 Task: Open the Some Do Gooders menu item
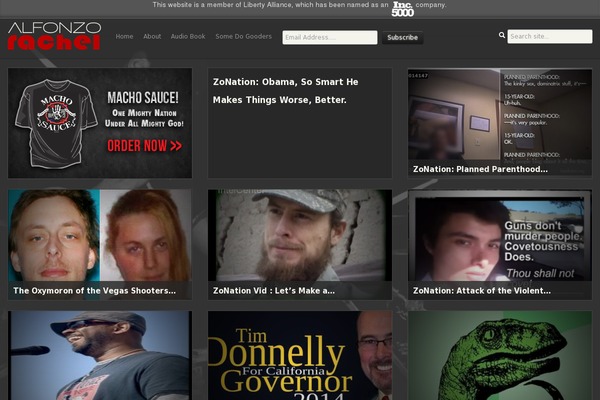pos(243,36)
